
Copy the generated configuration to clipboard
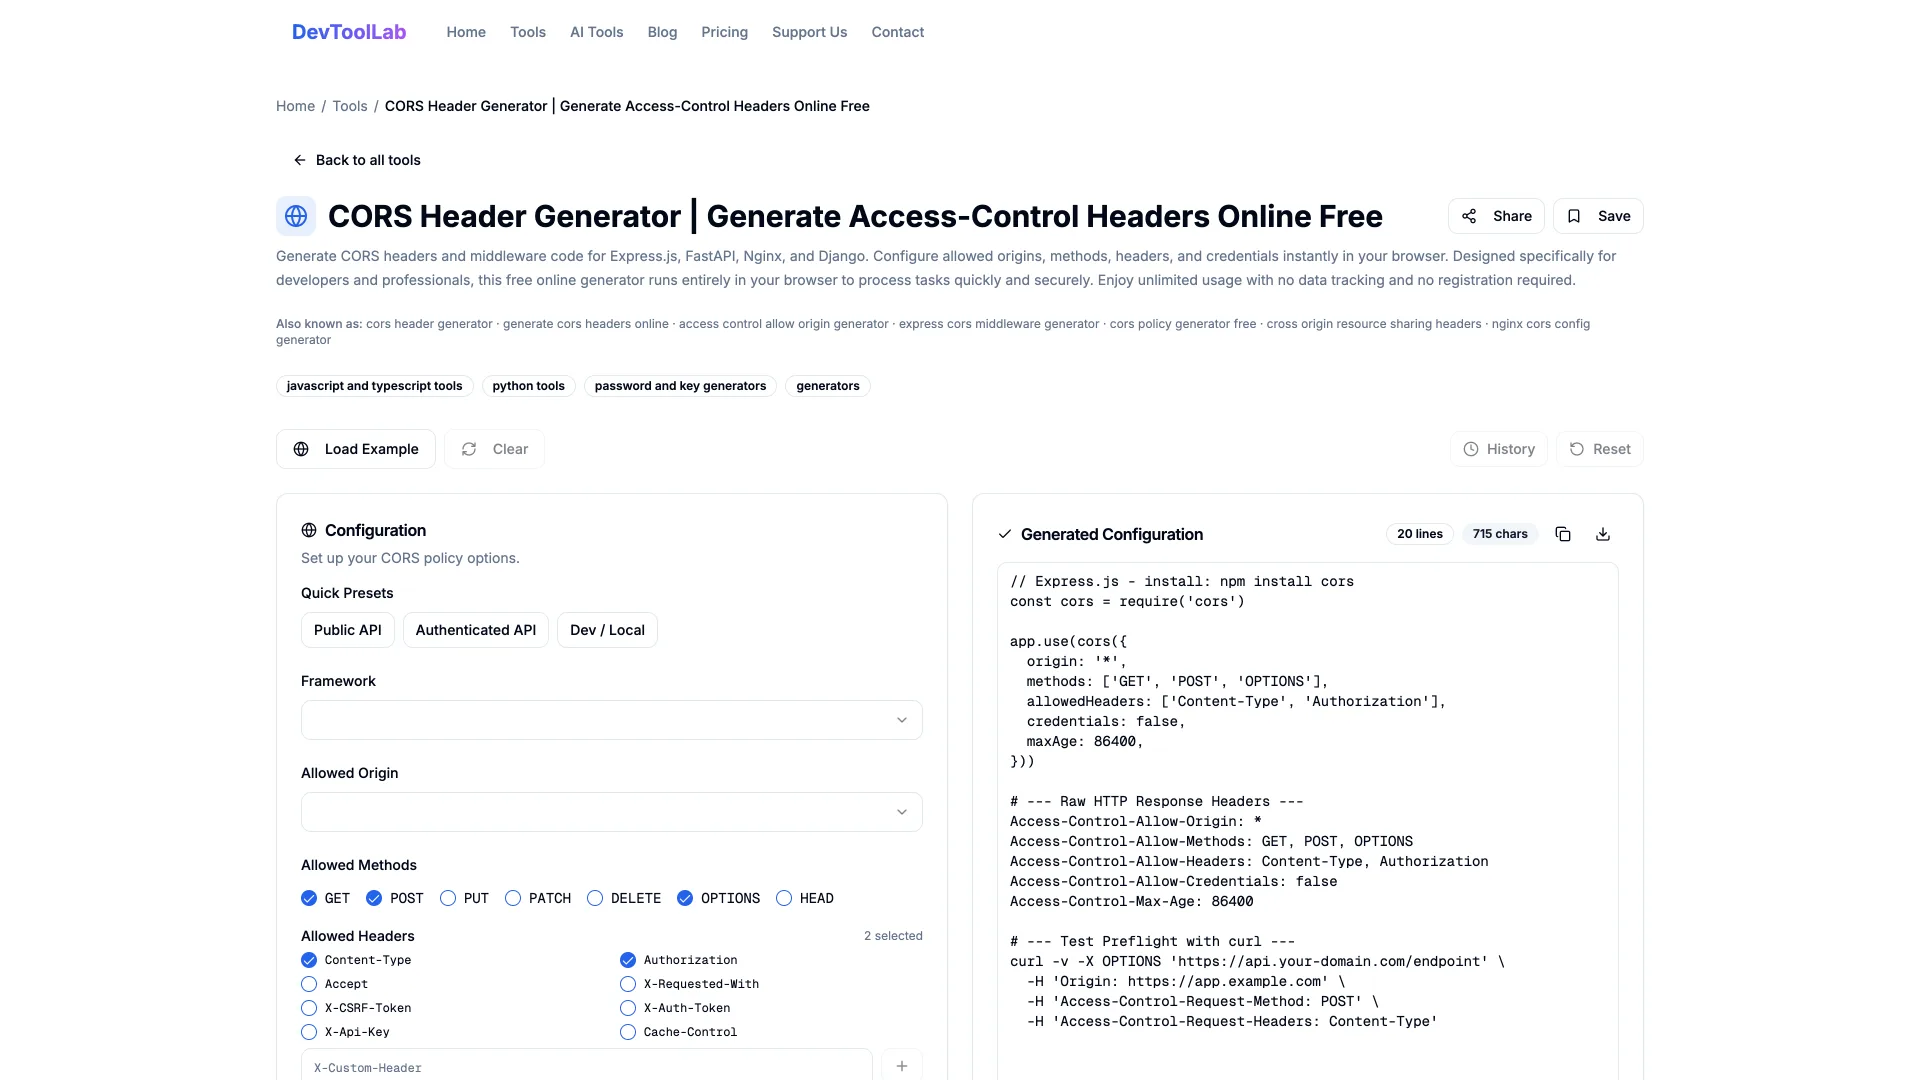pos(1563,534)
